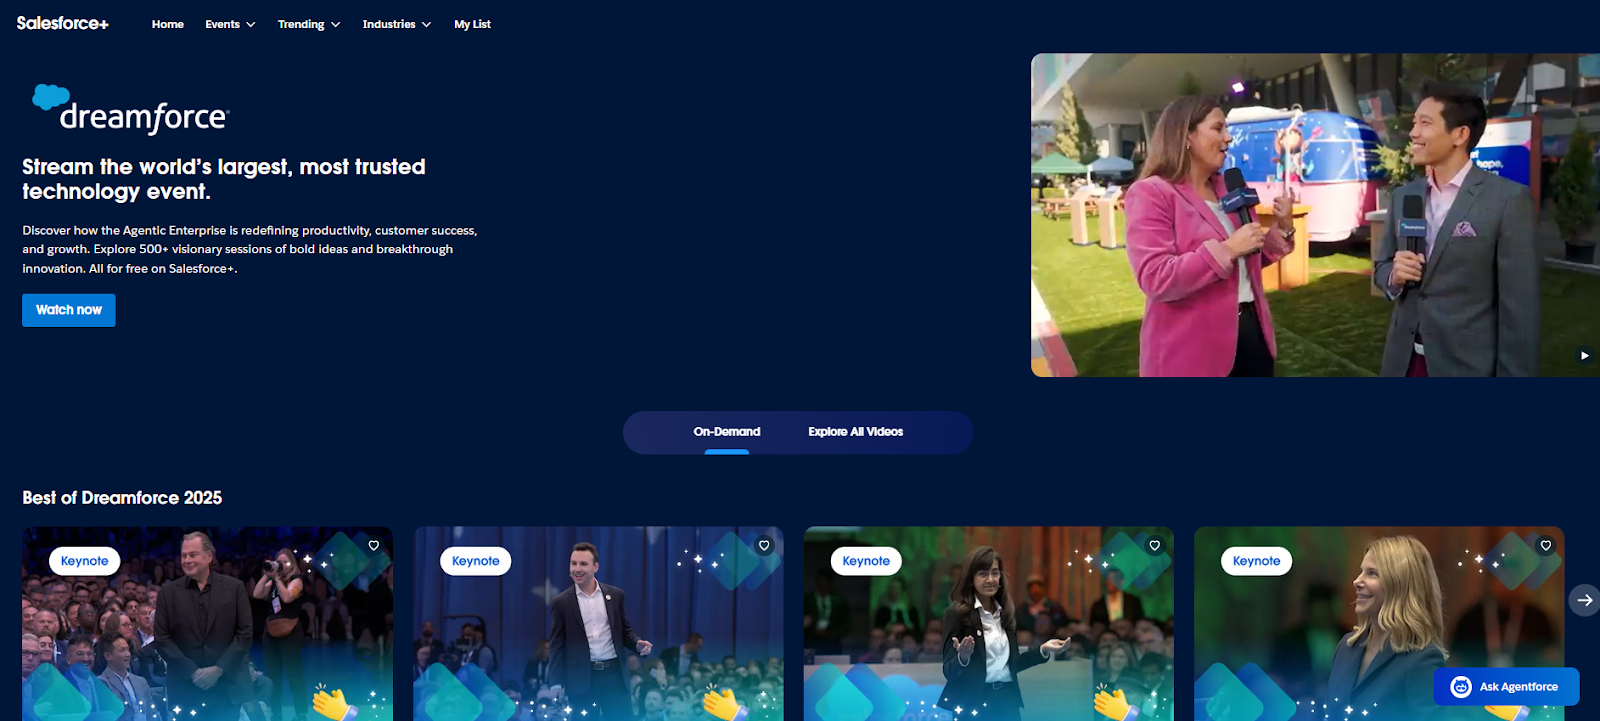Go to Home in navigation
The height and width of the screenshot is (721, 1600).
click(168, 24)
